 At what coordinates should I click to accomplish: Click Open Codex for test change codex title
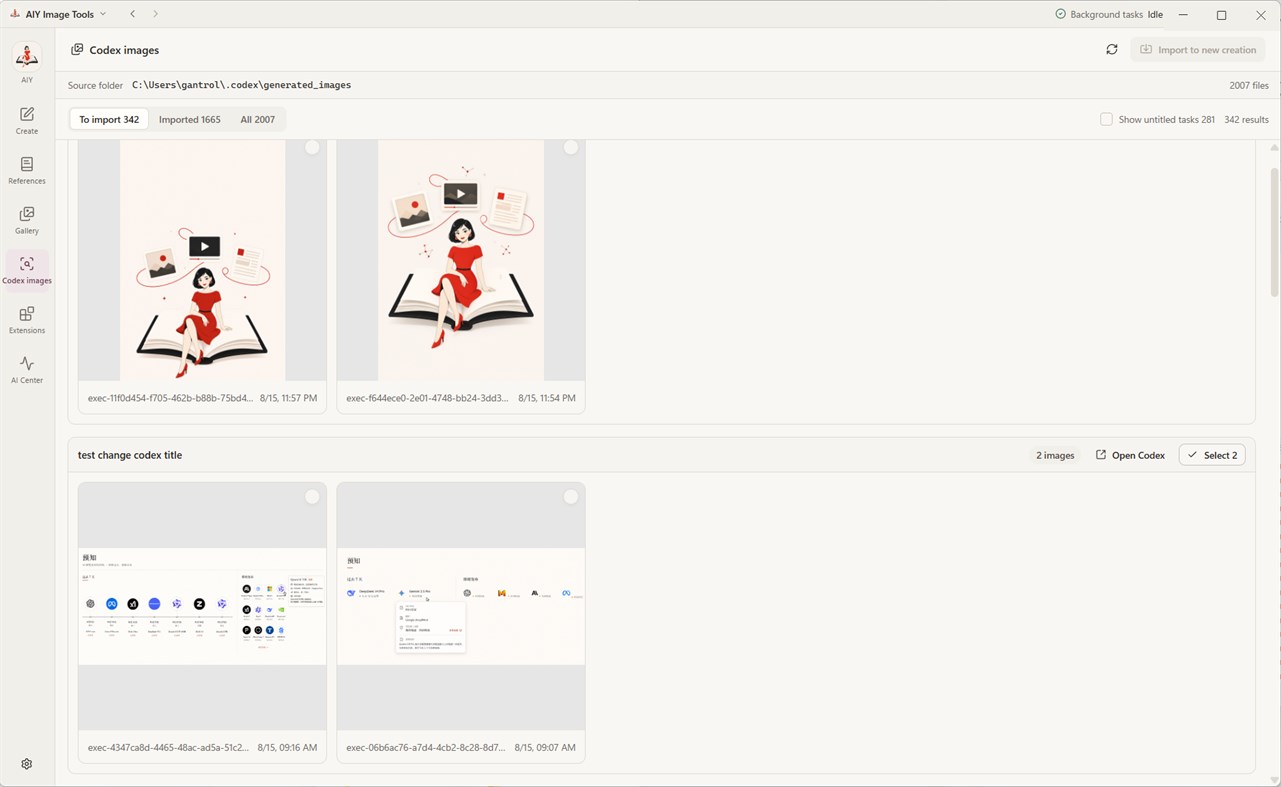(x=1130, y=455)
